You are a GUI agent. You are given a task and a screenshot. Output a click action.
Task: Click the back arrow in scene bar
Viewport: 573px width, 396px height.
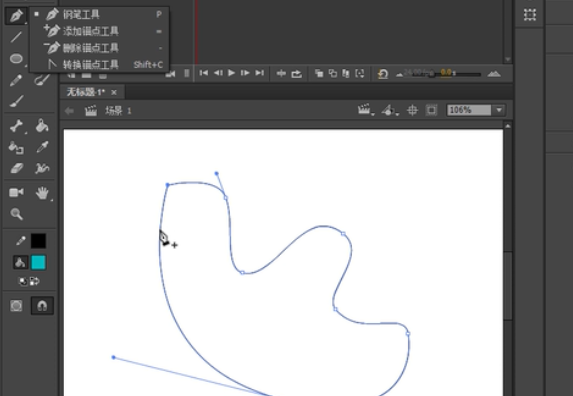69,111
